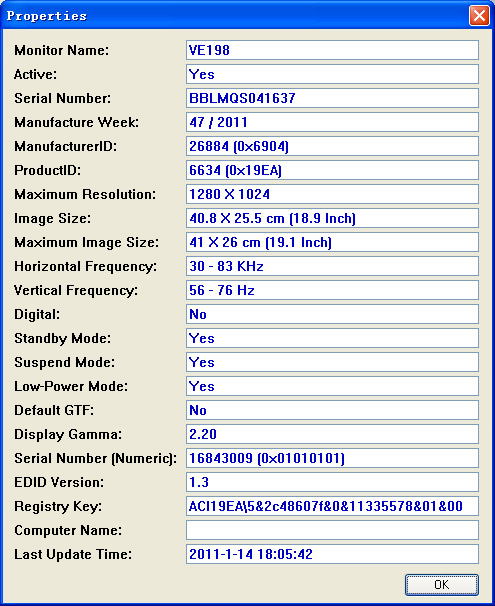Viewport: 495px width, 606px height.
Task: Click the Last Update Time field
Action: click(x=332, y=554)
